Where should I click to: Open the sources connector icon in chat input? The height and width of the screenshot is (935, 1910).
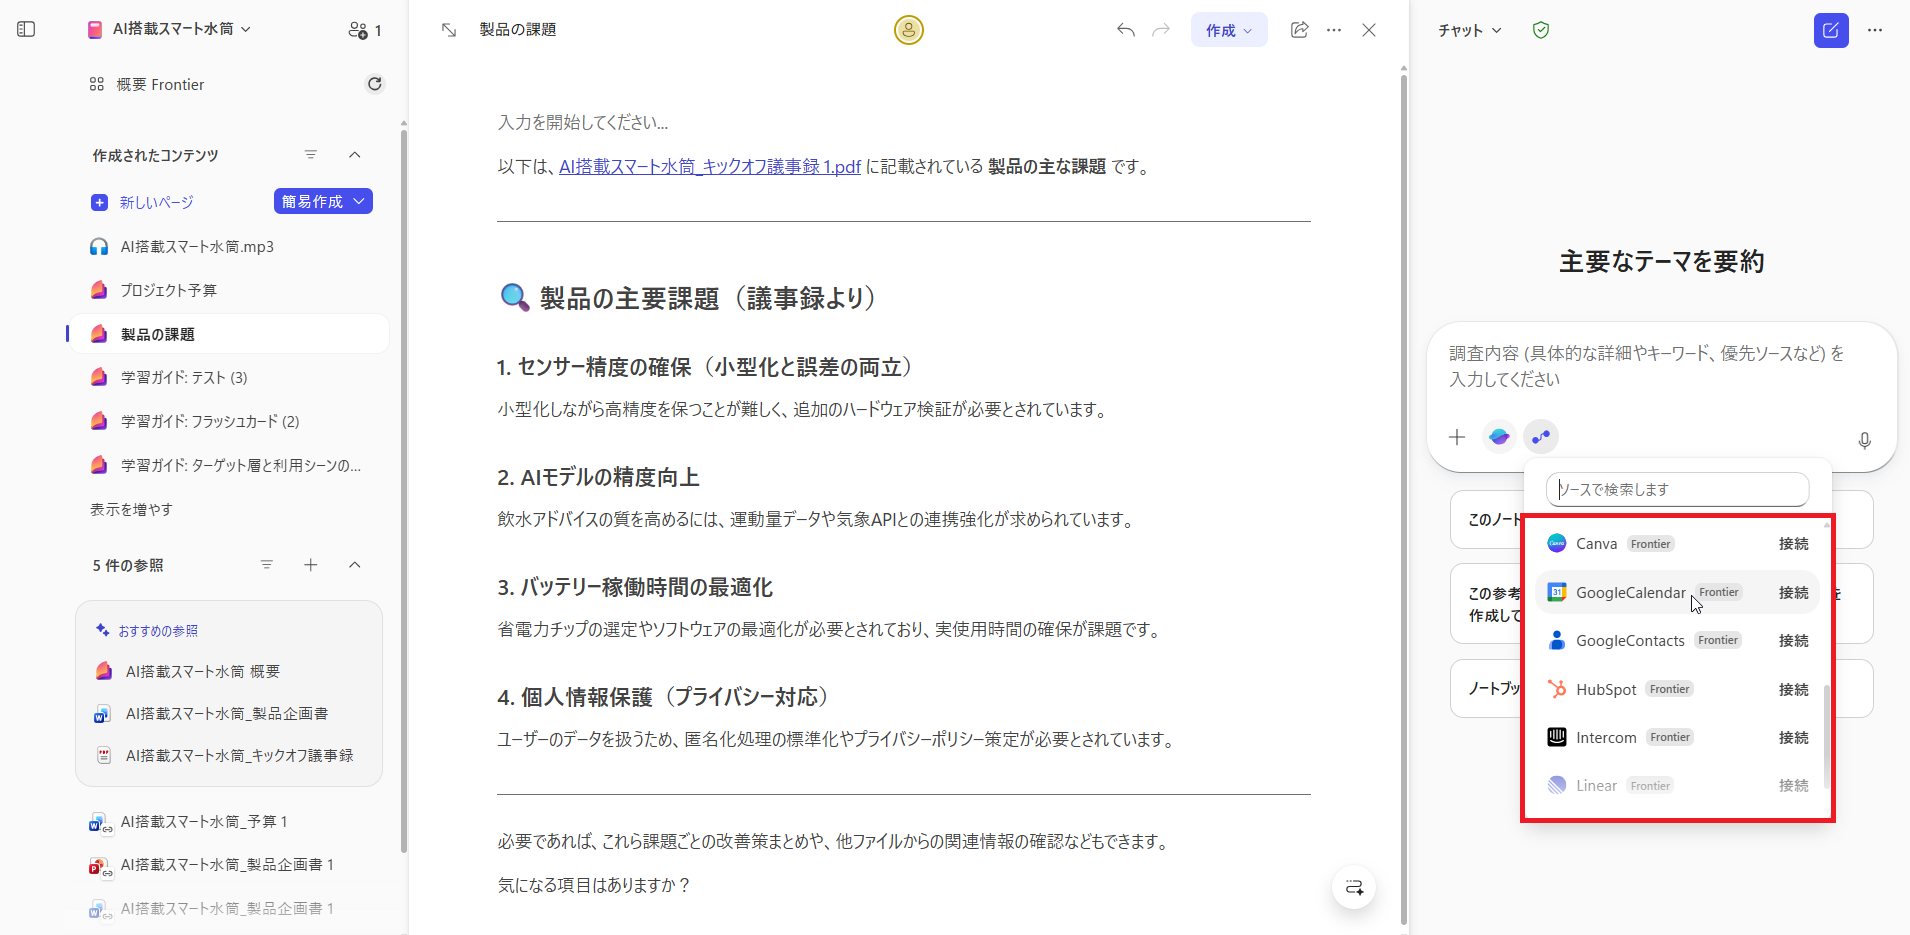(1540, 437)
